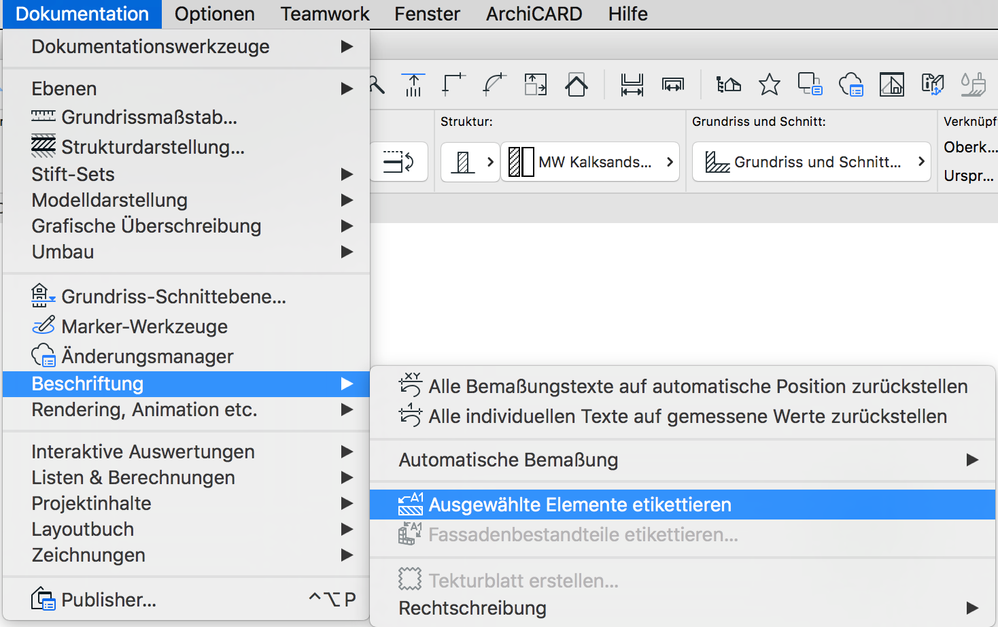
Task: Click the house-shaped toolbar icon
Action: click(576, 85)
